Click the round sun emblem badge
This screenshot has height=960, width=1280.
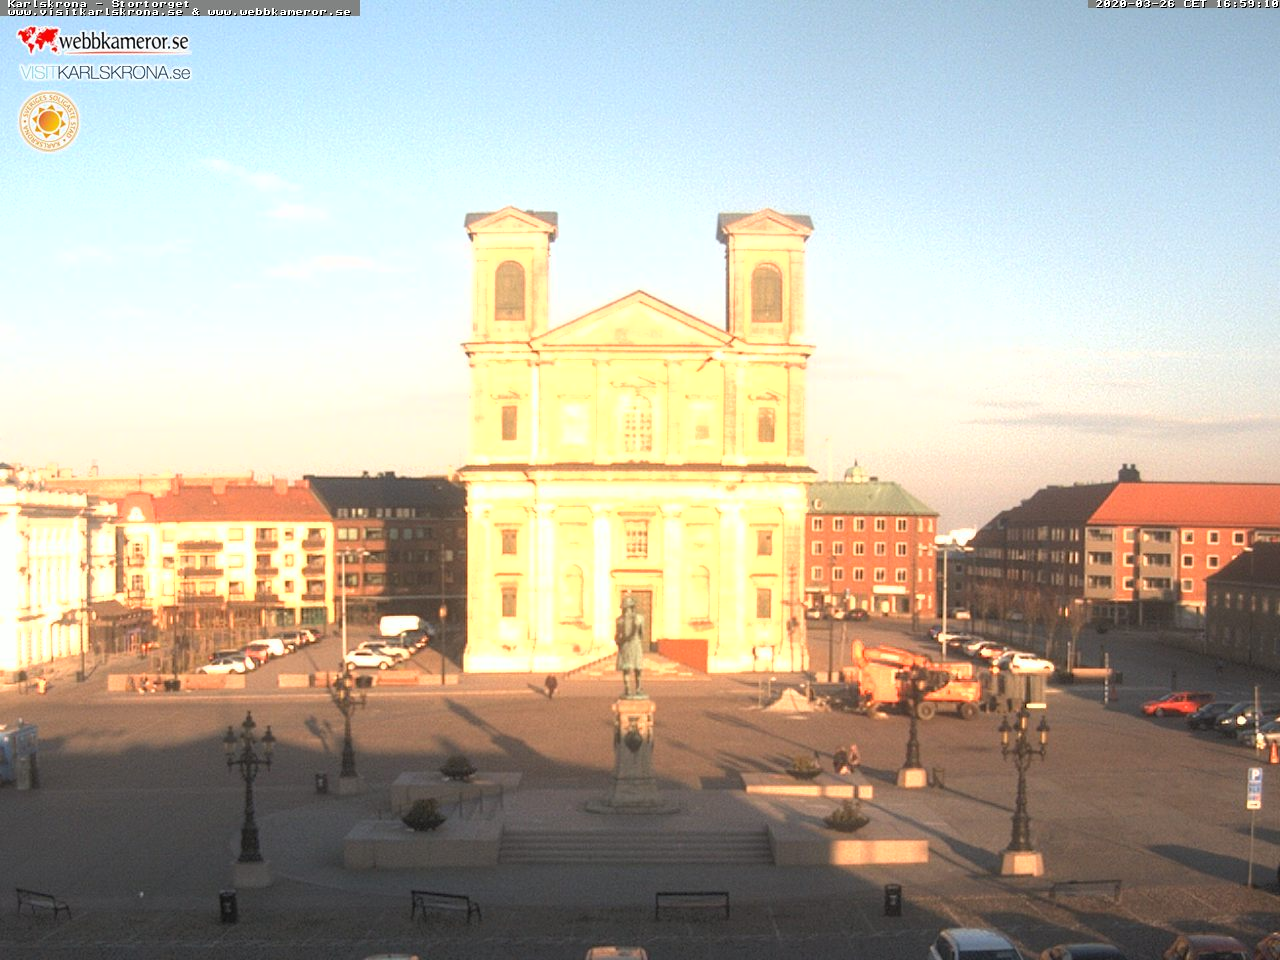click(48, 122)
